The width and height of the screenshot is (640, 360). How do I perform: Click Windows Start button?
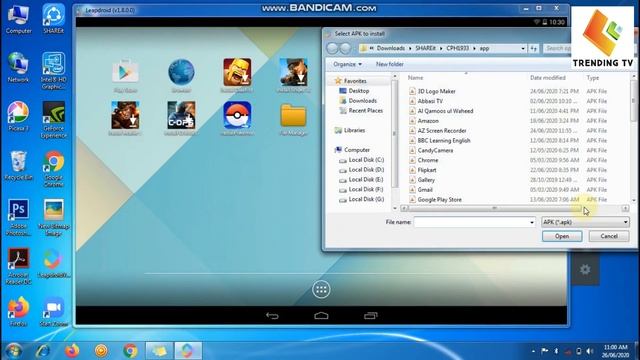pos(13,351)
